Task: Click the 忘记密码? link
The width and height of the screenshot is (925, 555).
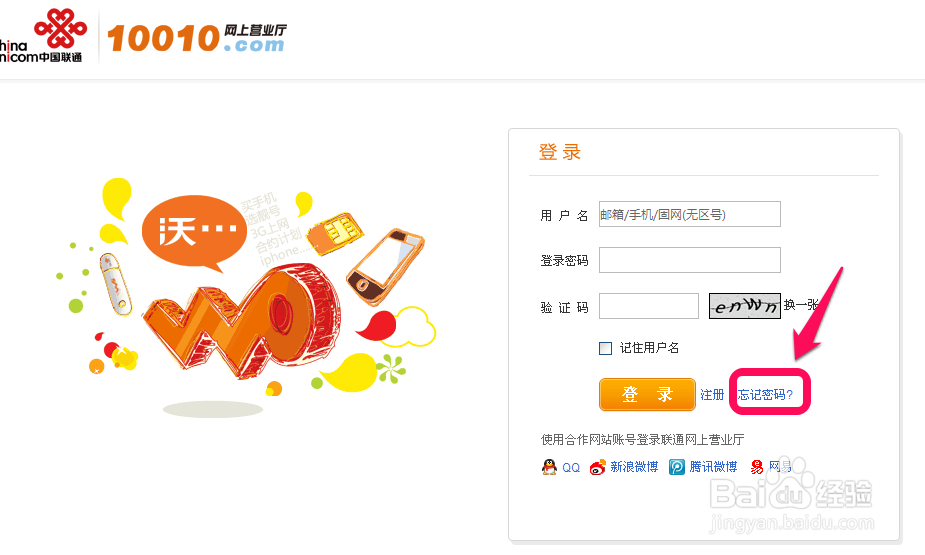Action: pyautogui.click(x=765, y=395)
